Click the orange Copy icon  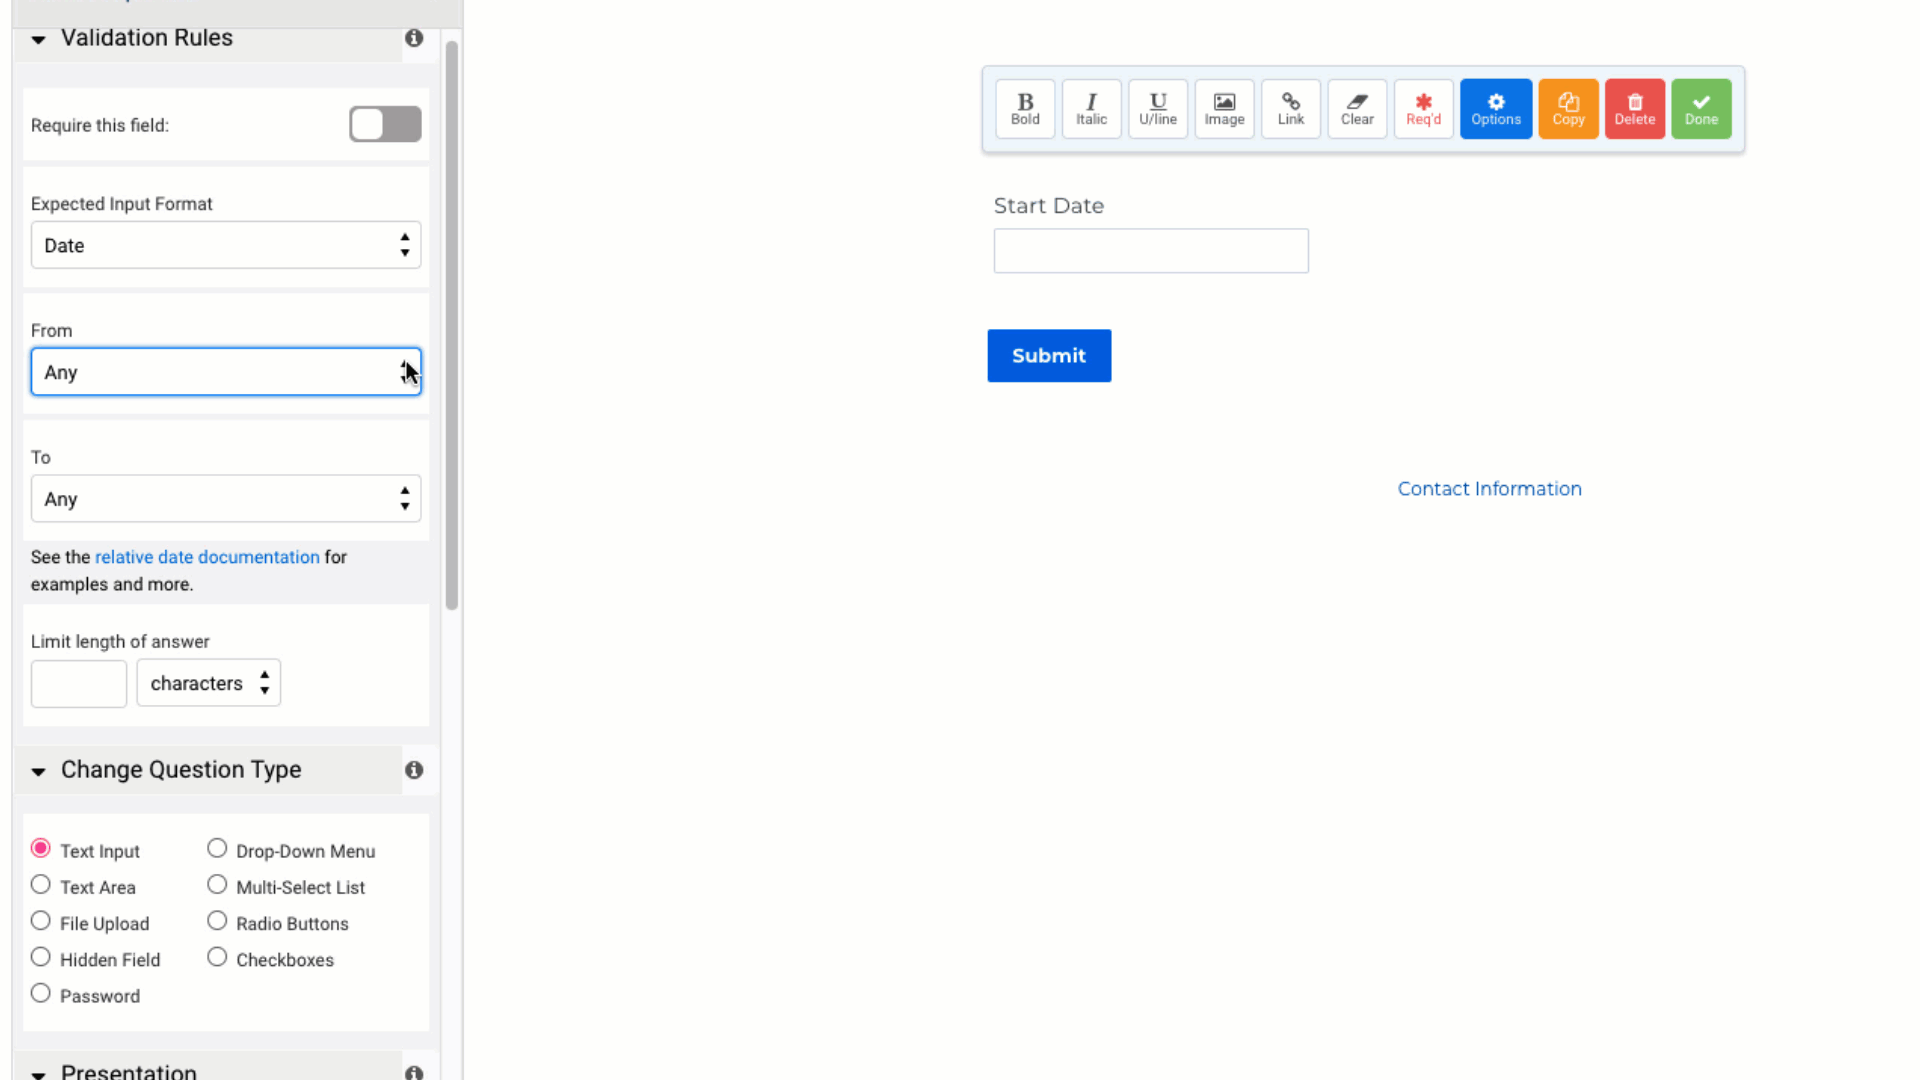tap(1568, 108)
